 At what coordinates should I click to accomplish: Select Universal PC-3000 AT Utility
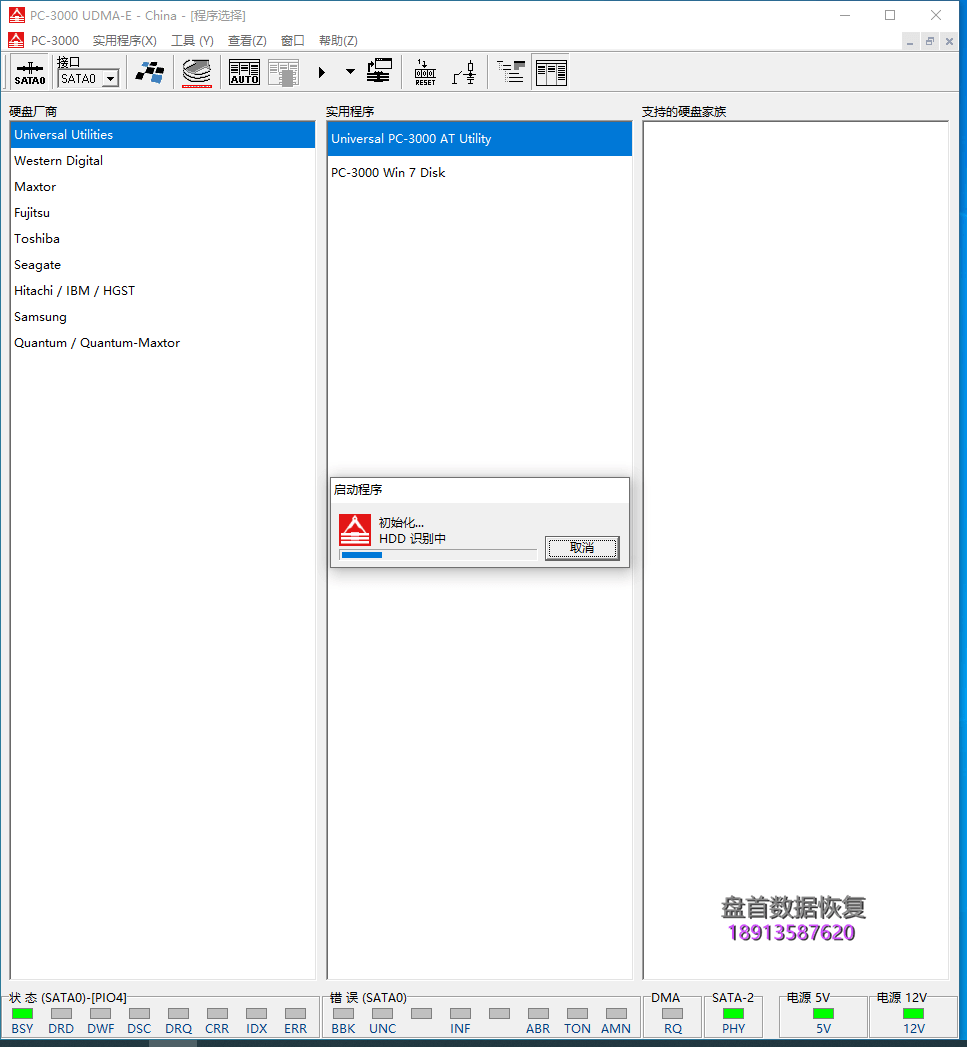pos(479,139)
